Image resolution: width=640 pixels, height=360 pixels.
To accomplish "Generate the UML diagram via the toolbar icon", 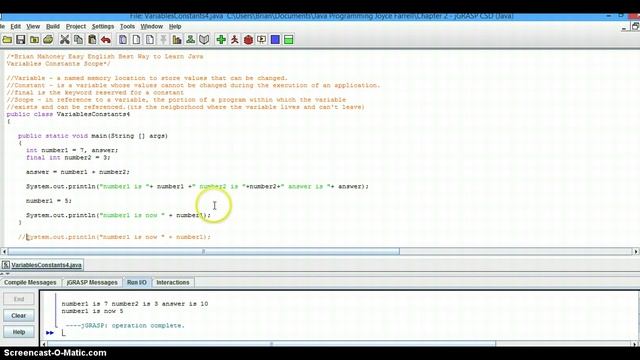I will [190, 40].
